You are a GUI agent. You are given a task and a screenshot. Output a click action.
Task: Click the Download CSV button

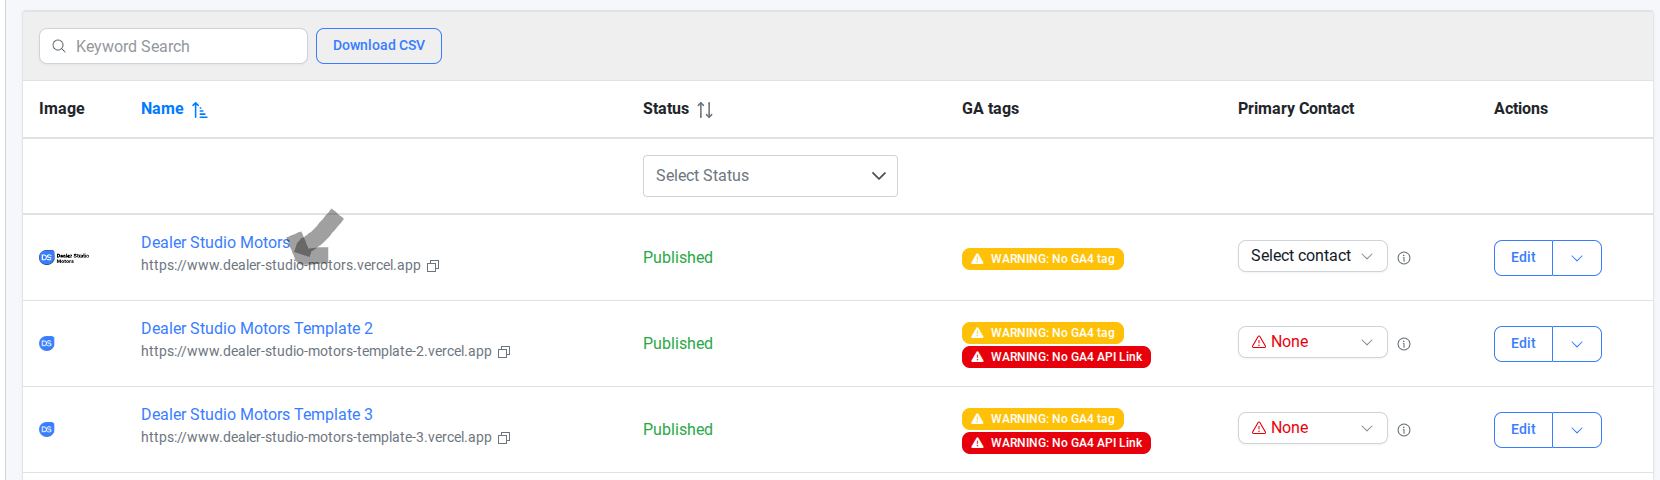[379, 46]
